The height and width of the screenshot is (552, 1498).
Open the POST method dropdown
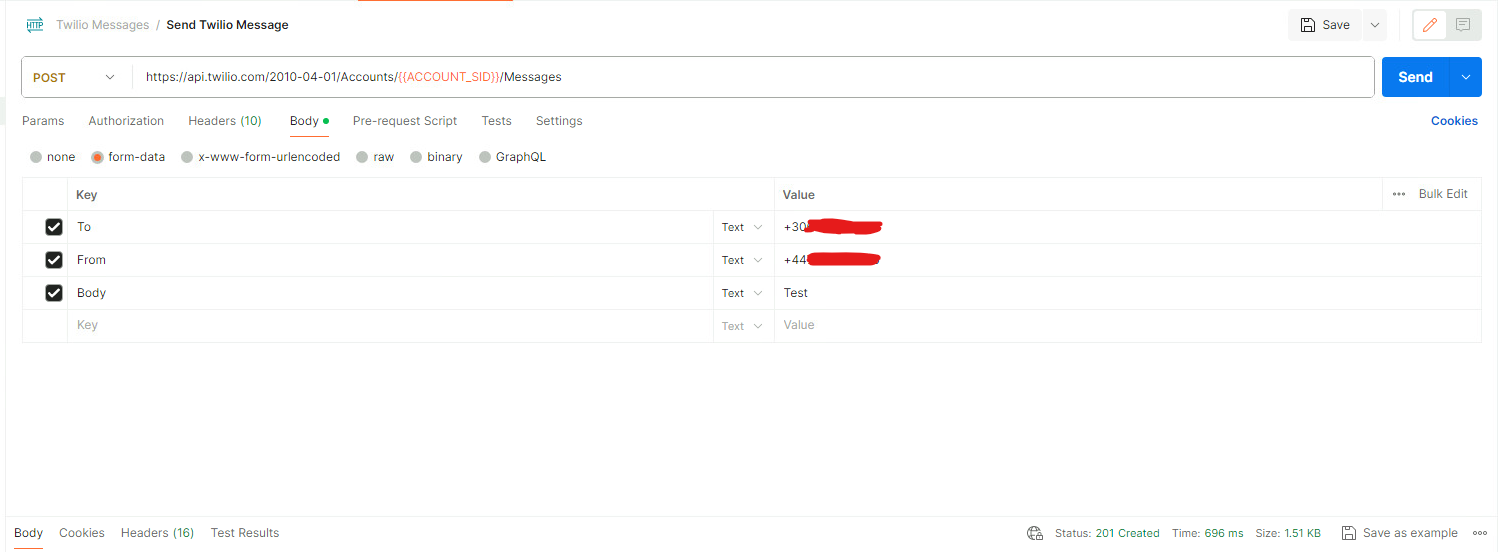pyautogui.click(x=75, y=77)
